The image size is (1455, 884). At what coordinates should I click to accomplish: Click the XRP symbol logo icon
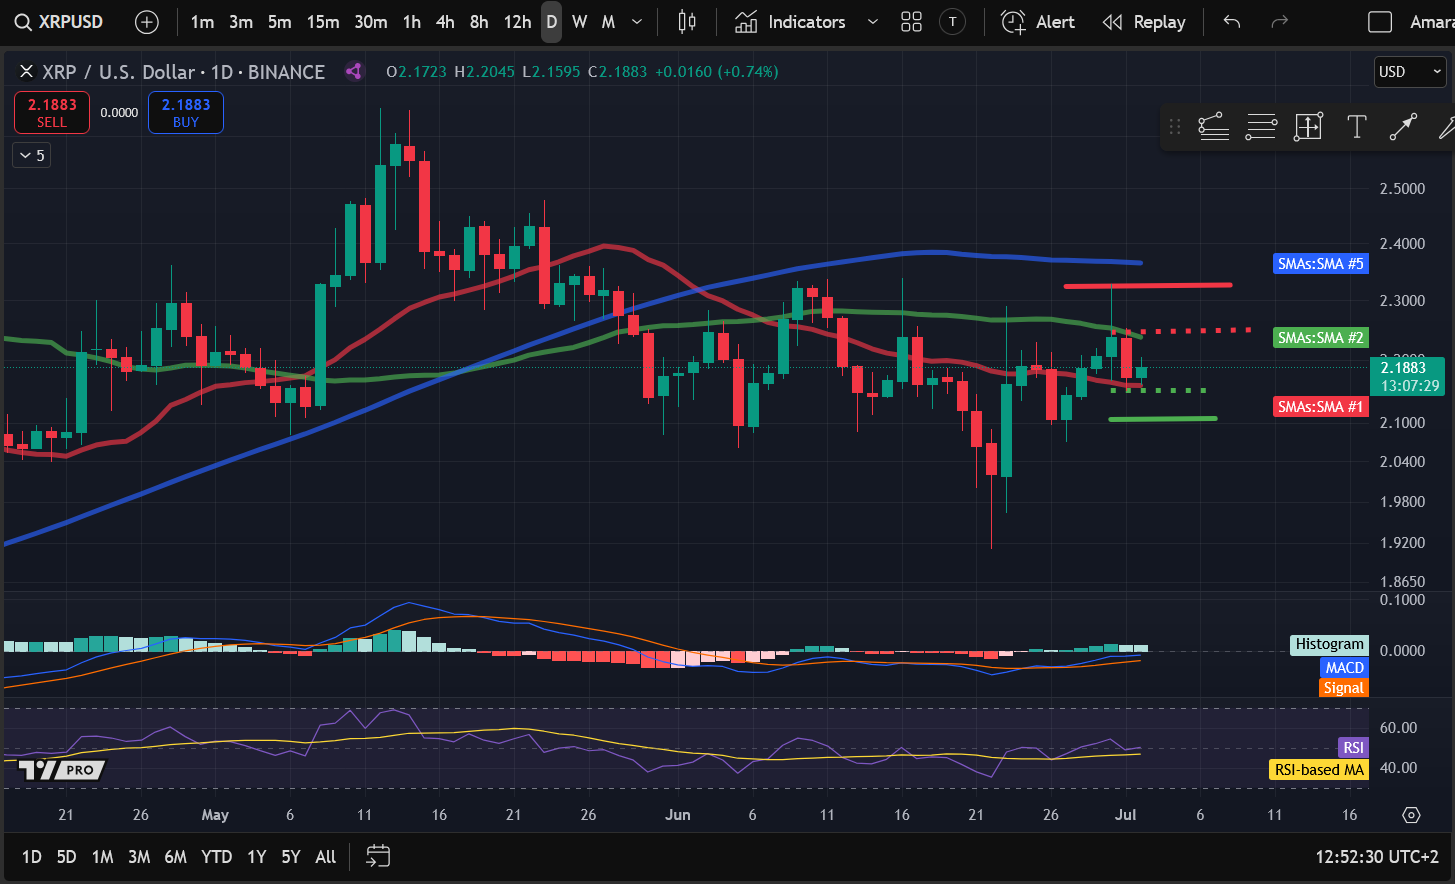(x=27, y=72)
